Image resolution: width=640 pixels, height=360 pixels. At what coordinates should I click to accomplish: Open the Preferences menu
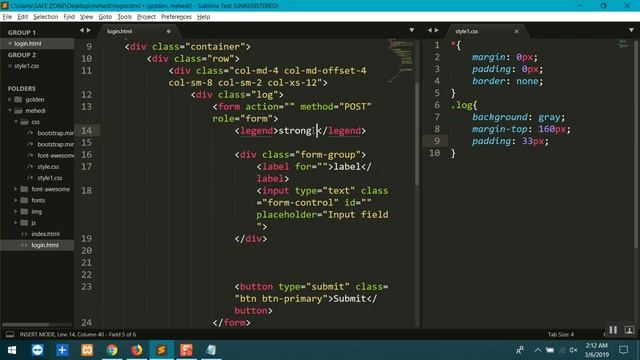point(176,17)
